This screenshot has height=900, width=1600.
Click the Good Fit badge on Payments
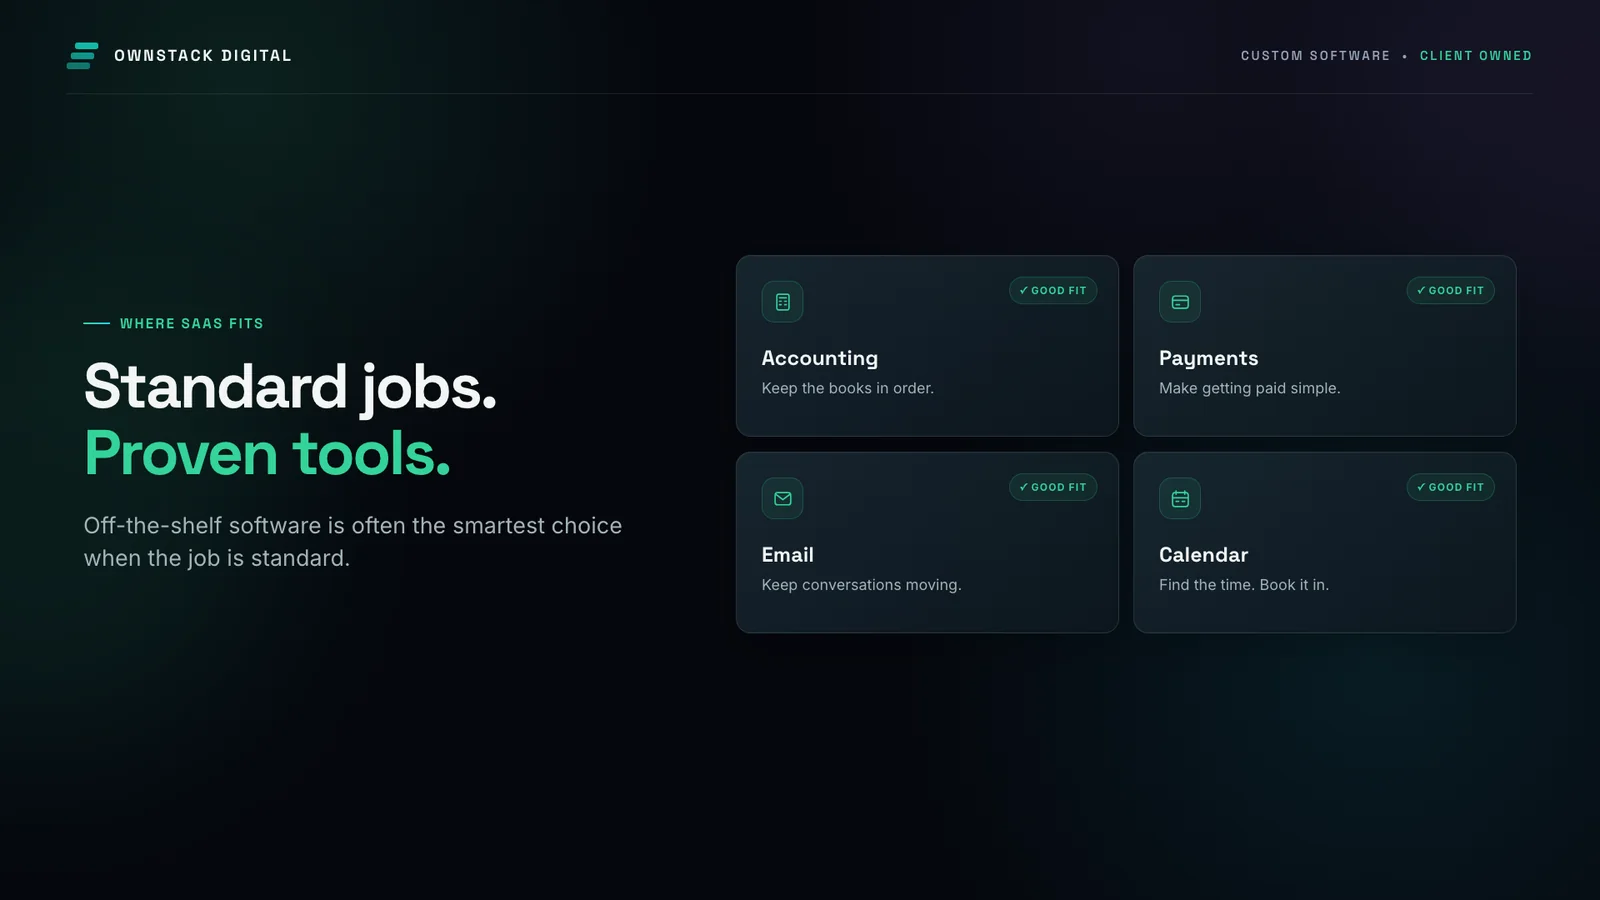click(x=1450, y=291)
